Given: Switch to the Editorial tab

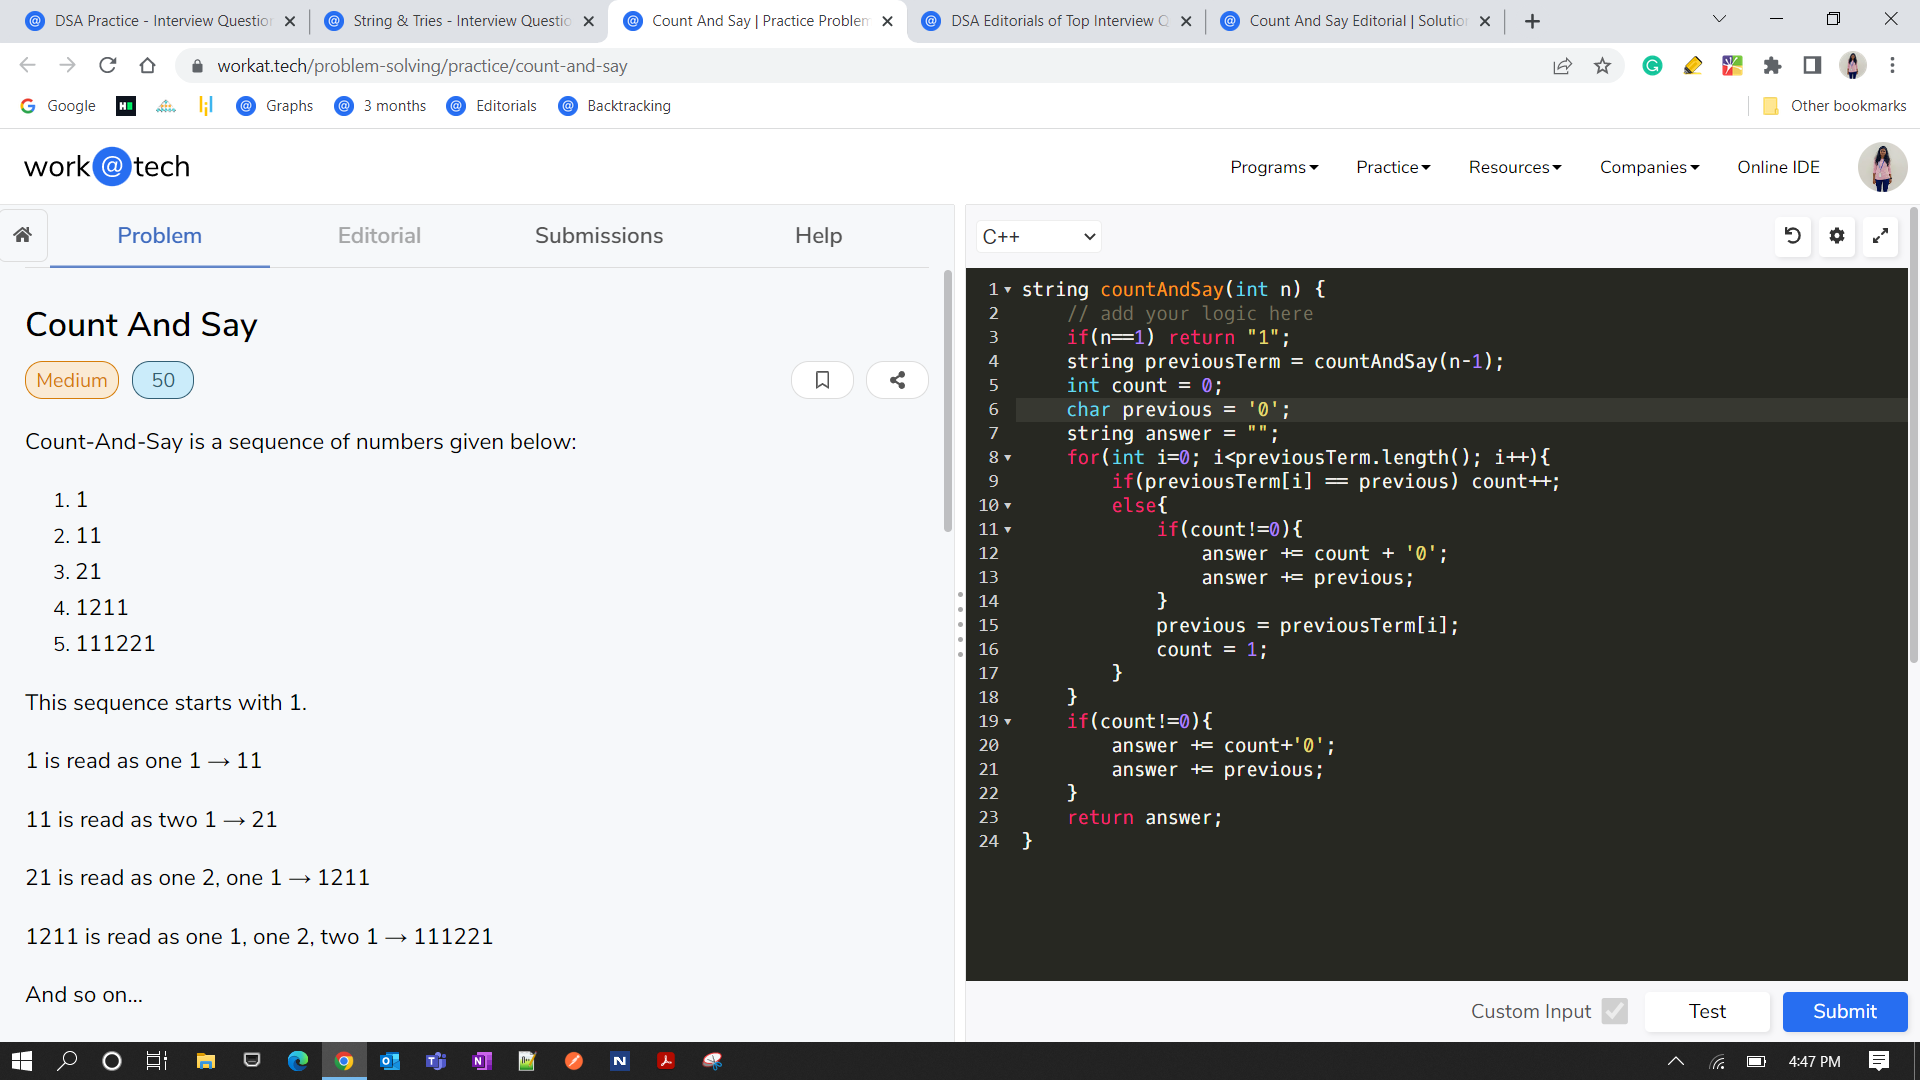Looking at the screenshot, I should (x=378, y=235).
